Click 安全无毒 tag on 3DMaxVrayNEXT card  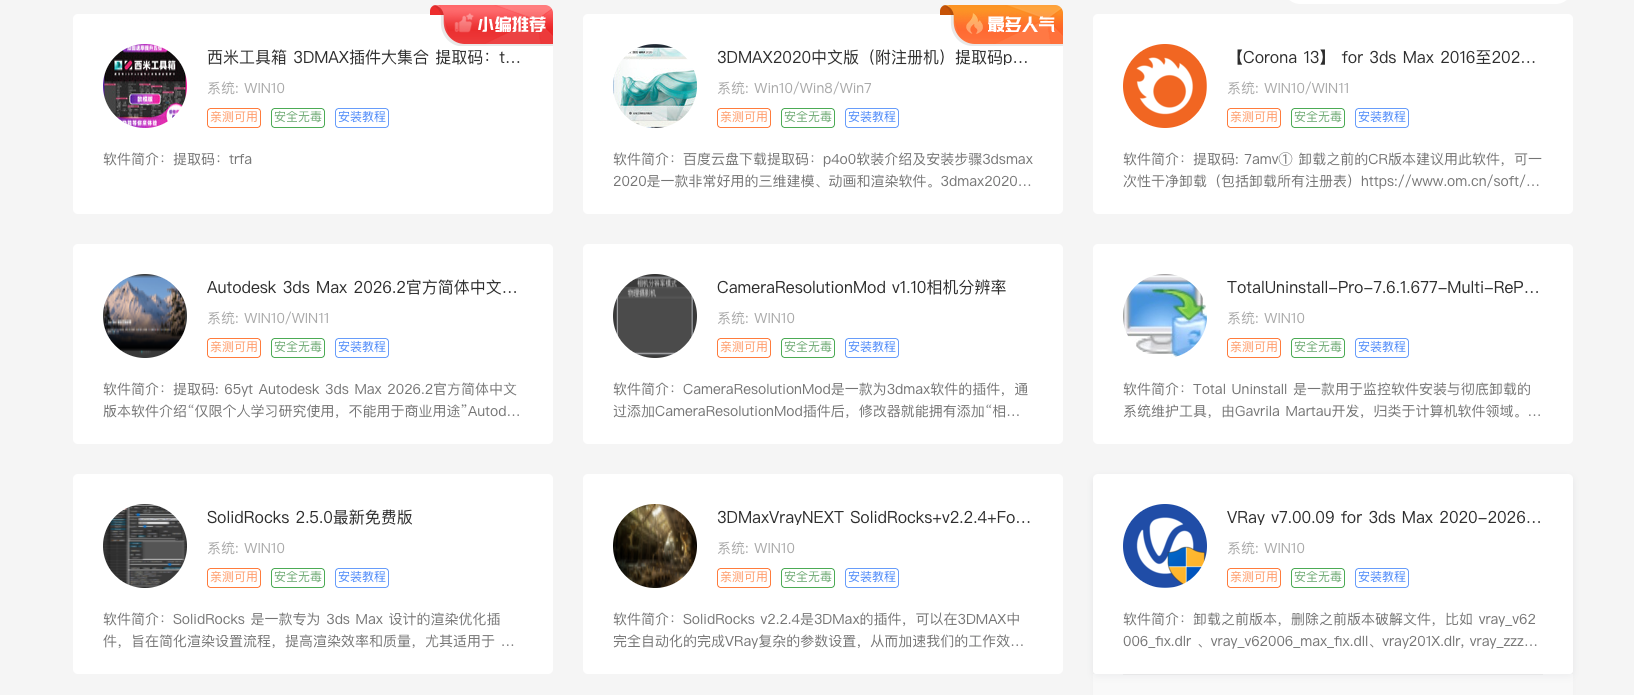(808, 577)
